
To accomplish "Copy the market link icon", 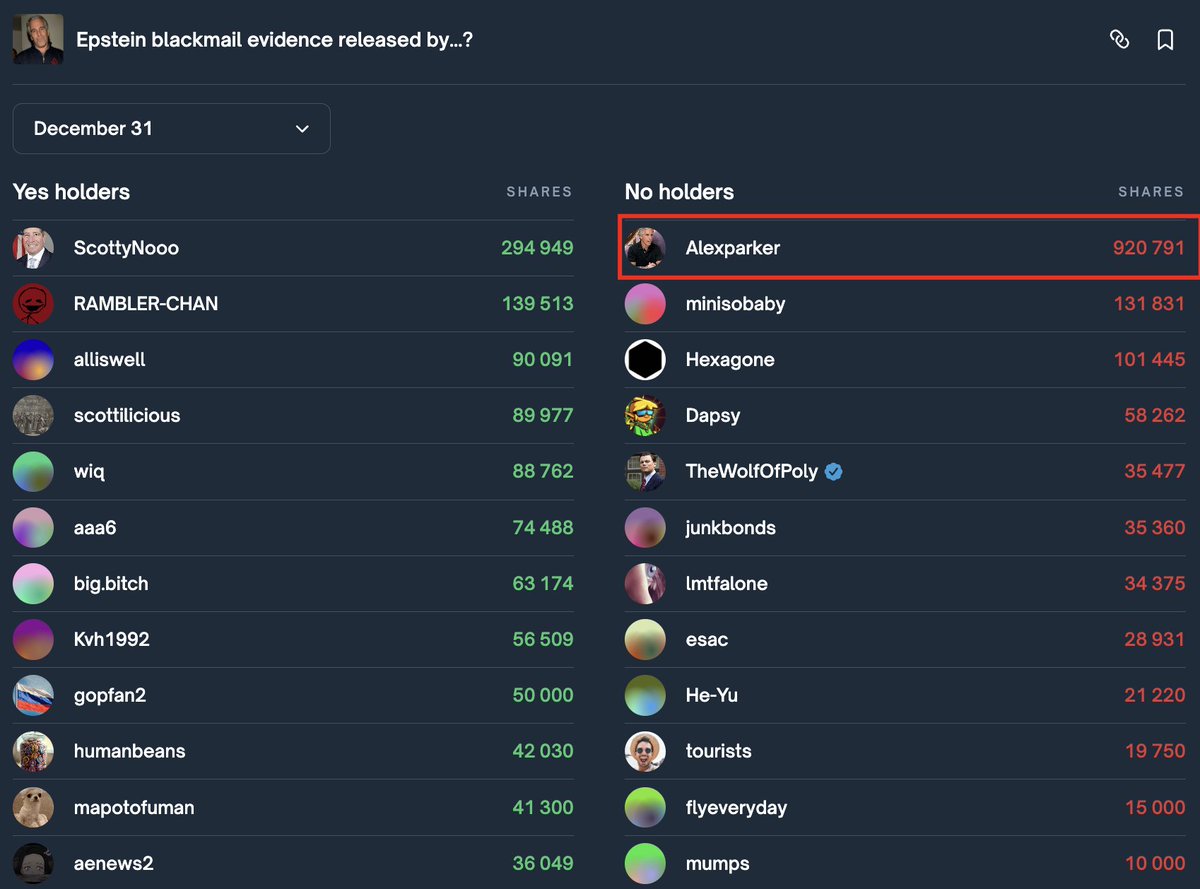I will tap(1119, 40).
